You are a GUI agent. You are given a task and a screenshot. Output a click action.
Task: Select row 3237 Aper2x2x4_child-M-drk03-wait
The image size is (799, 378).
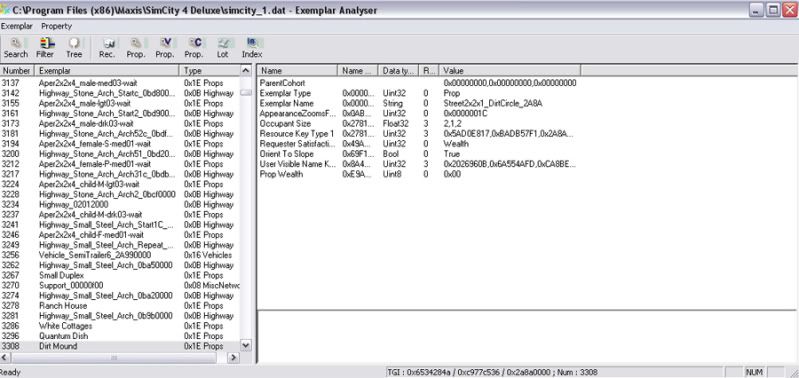[120, 214]
